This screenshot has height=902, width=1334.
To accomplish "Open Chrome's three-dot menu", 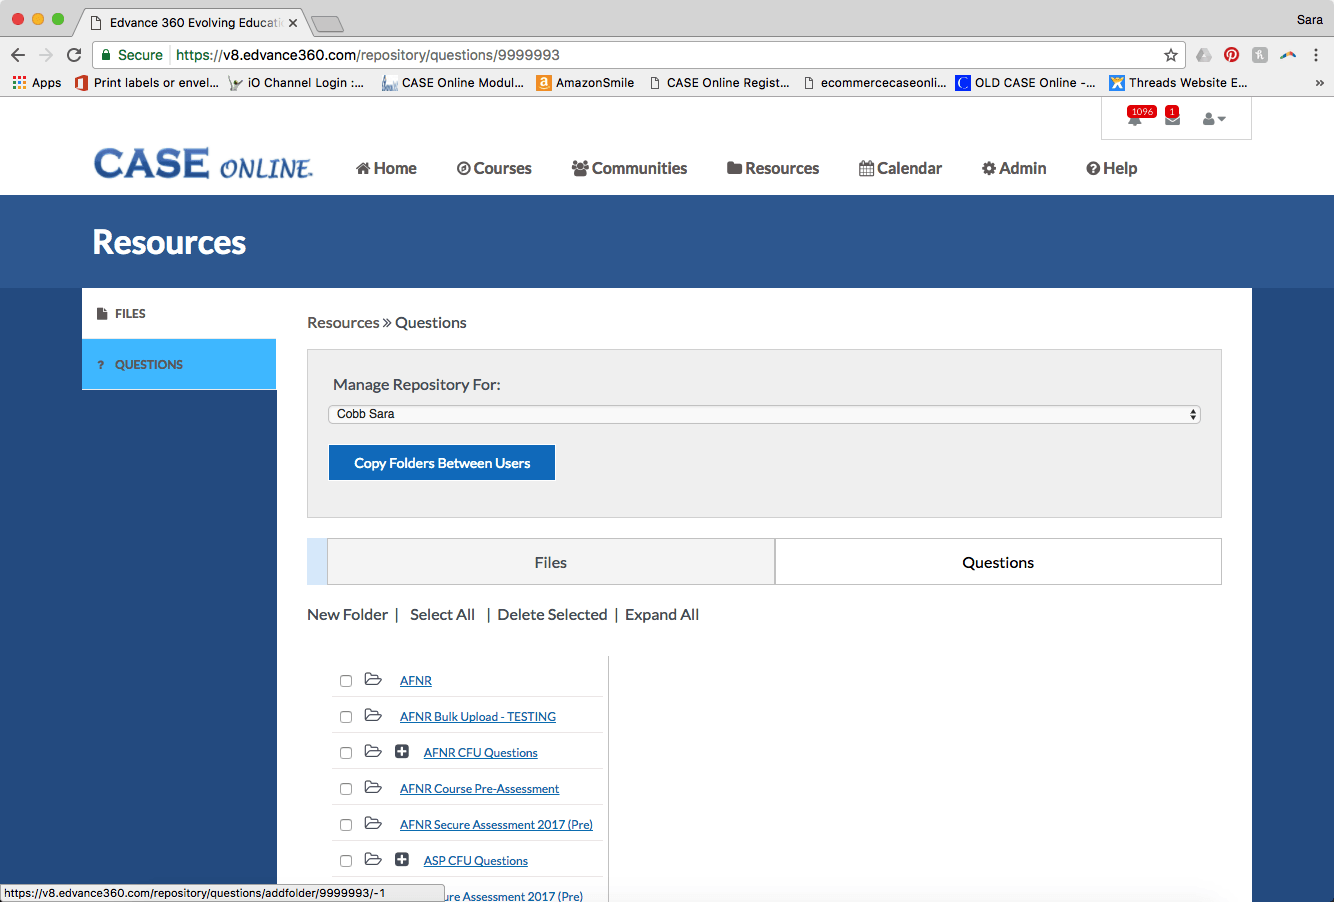I will 1316,55.
